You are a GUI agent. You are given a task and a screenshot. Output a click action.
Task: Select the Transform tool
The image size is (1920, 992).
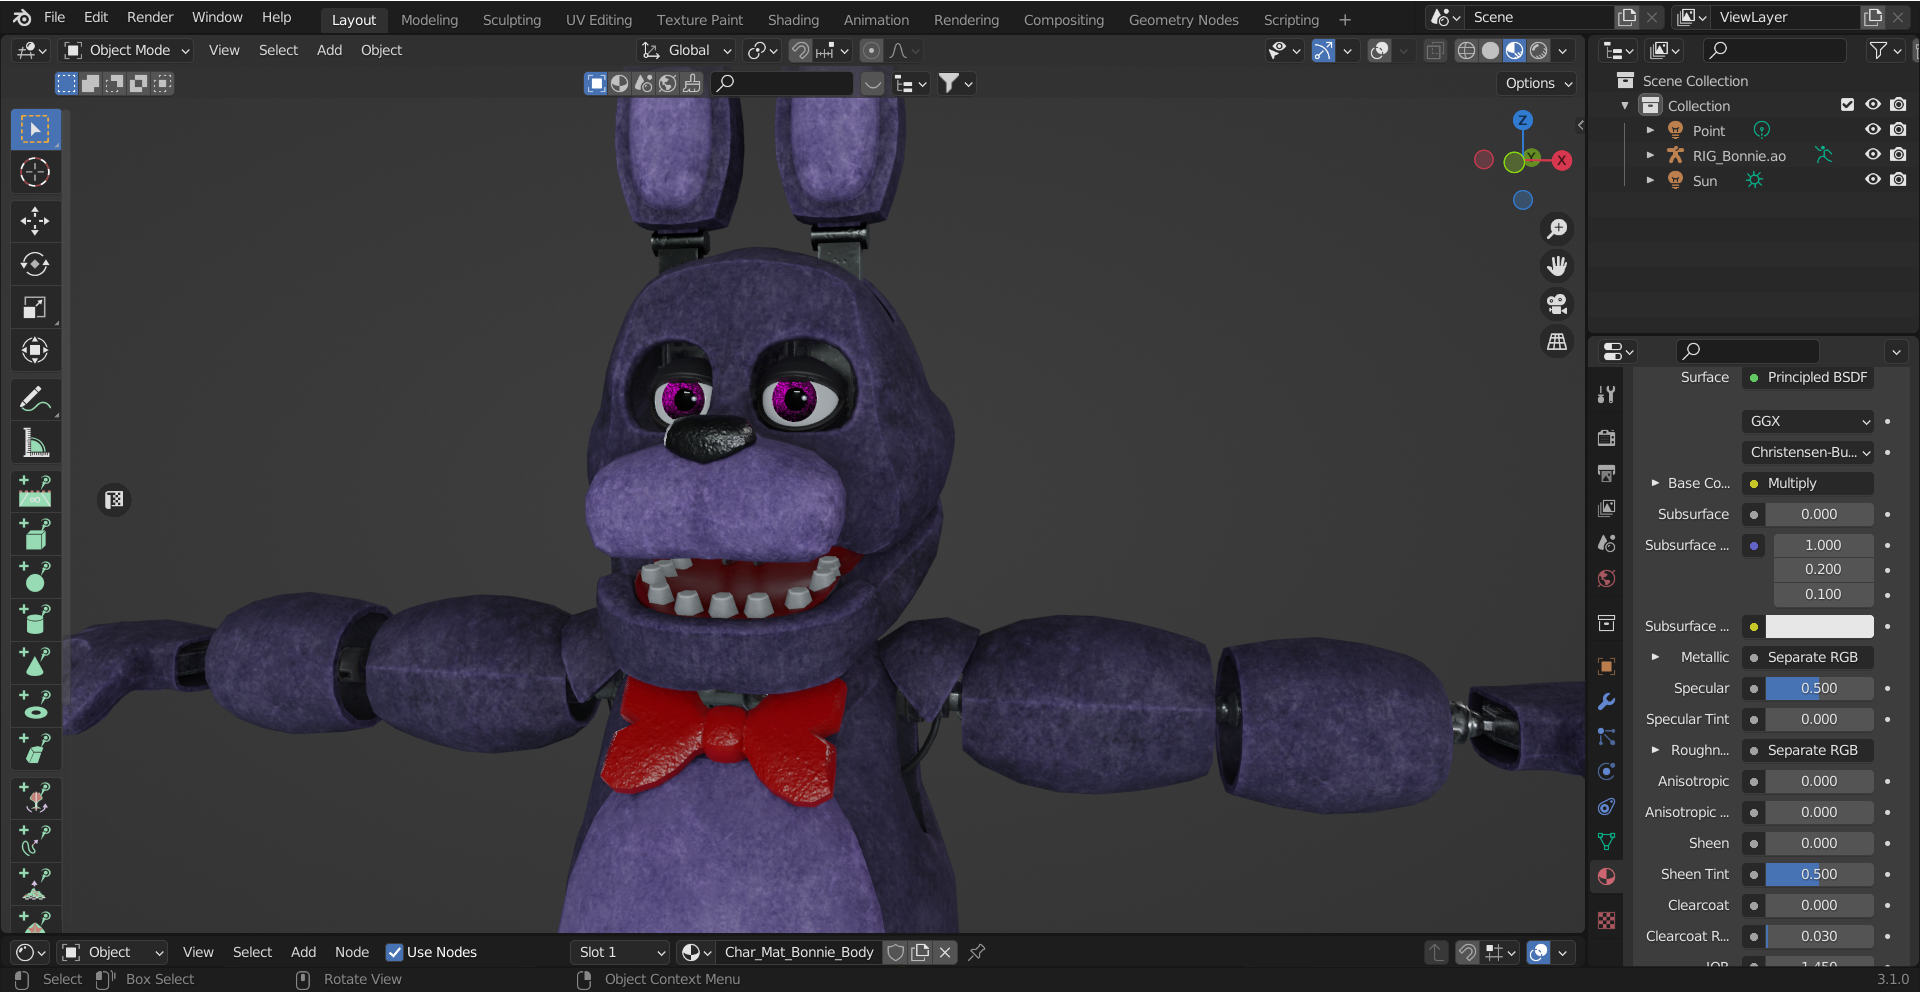click(x=35, y=350)
